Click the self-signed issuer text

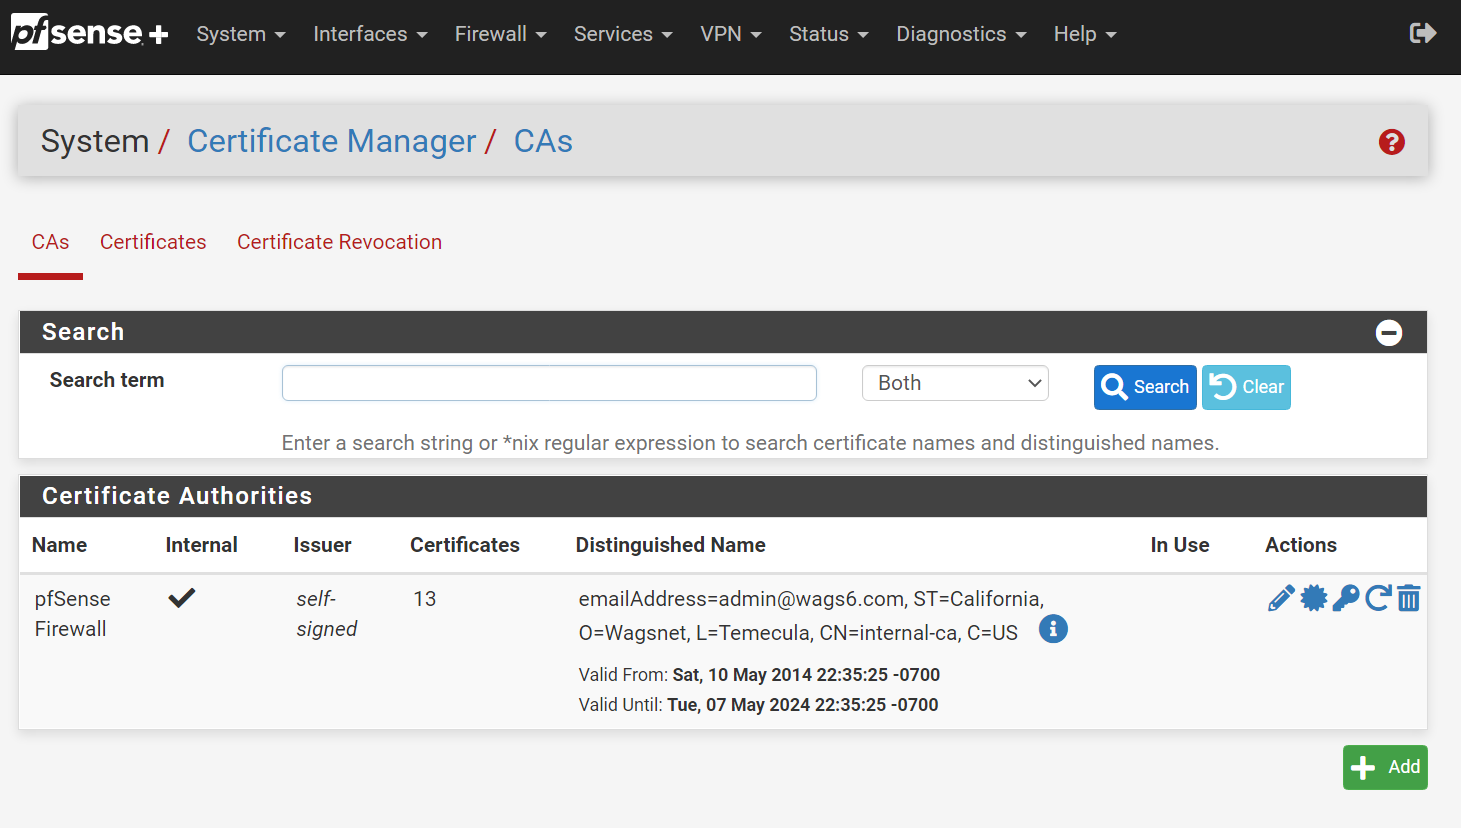coord(326,614)
